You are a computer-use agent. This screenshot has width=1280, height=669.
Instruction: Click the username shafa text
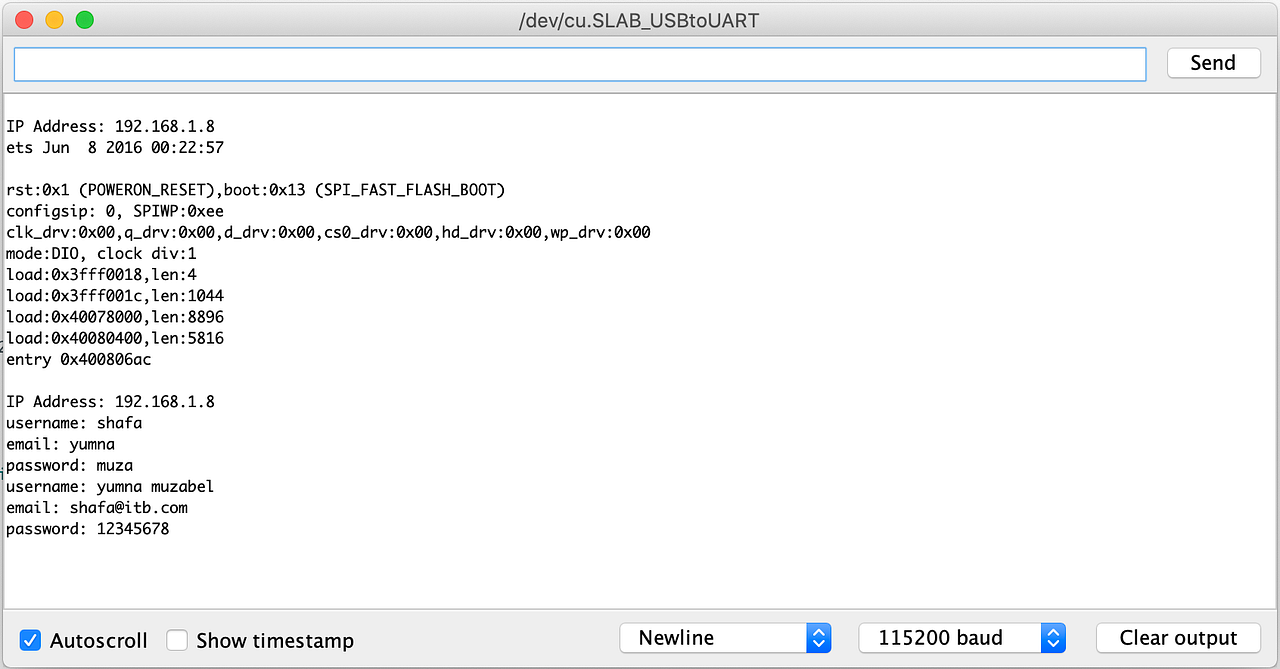(x=74, y=422)
